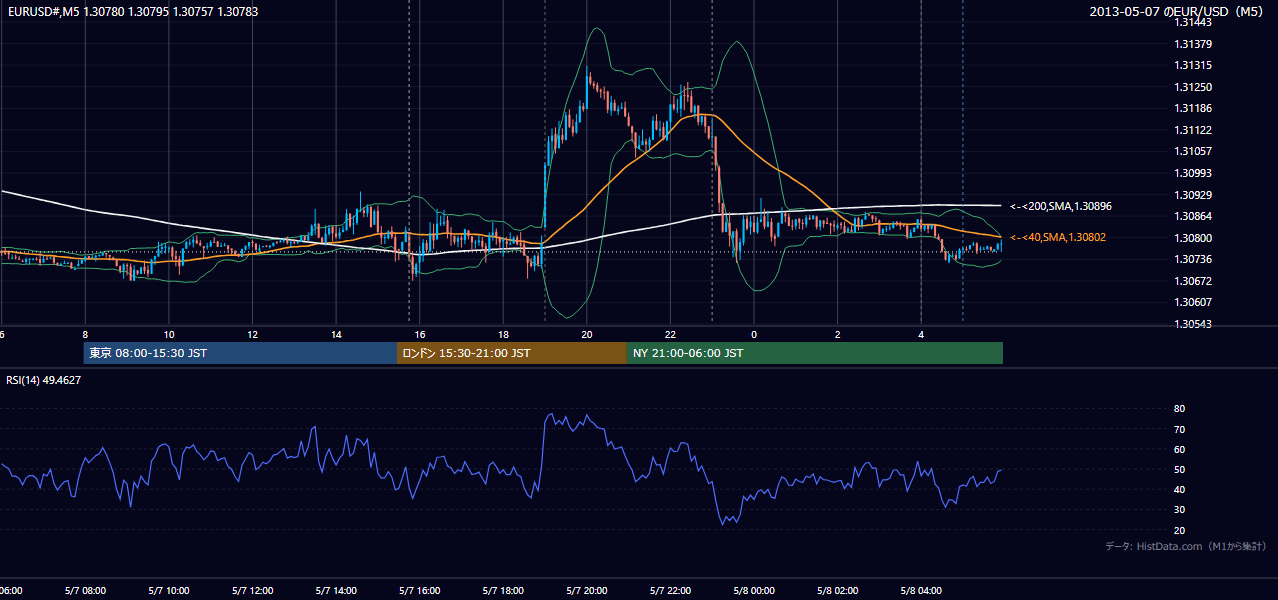Click hour tick '2' under the price chart
Viewport: 1278px width, 600px height.
837,334
